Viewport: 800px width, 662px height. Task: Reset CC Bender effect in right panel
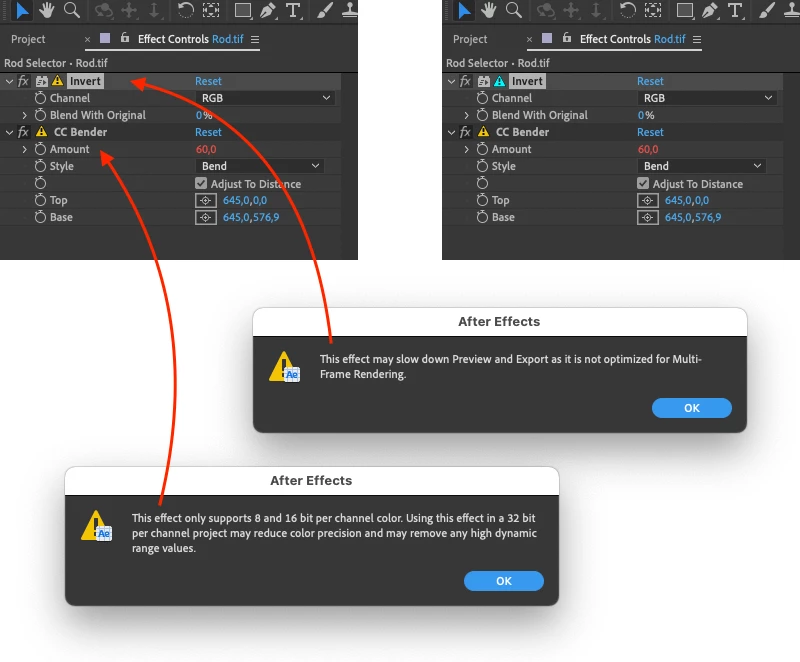[650, 132]
